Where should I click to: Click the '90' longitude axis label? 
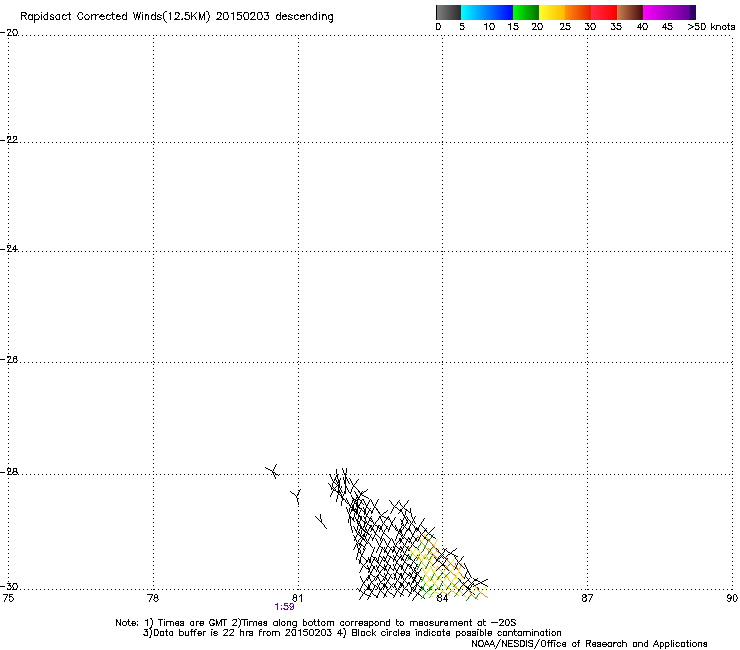(732, 598)
